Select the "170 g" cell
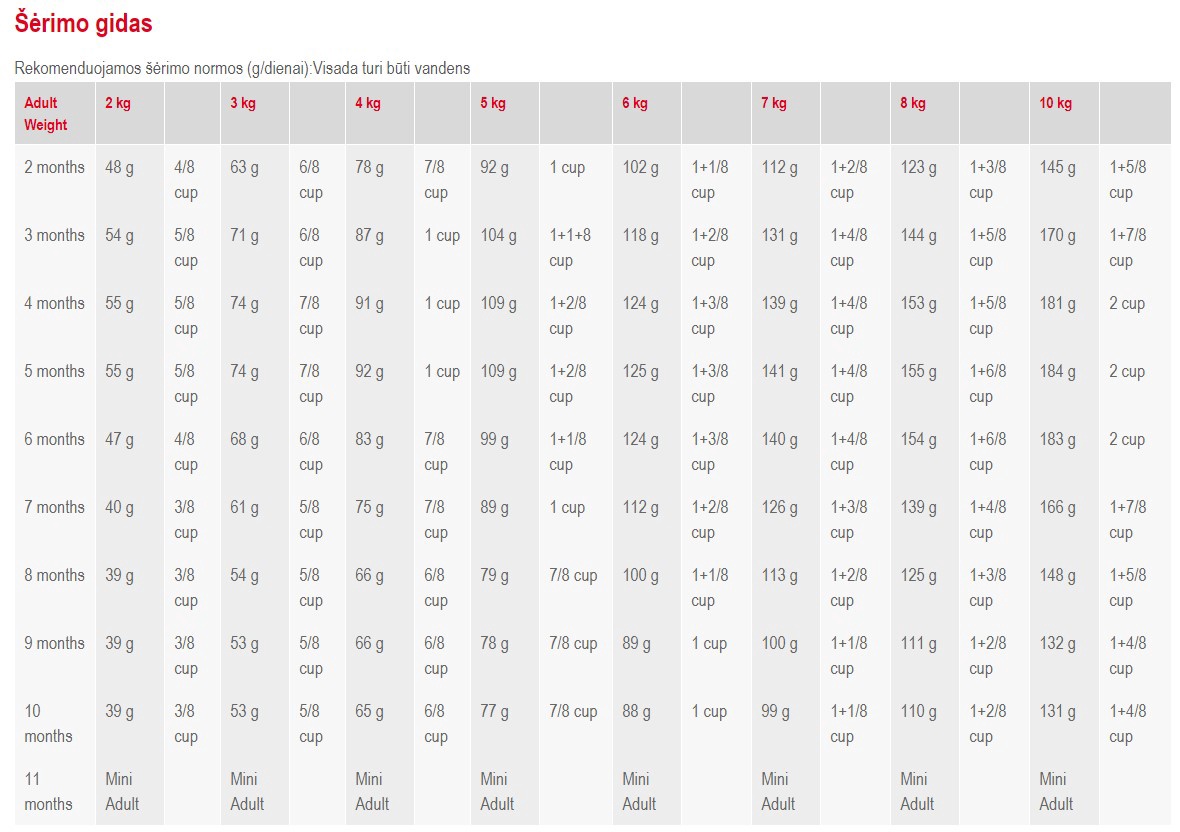Image resolution: width=1180 pixels, height=832 pixels. point(1057,236)
